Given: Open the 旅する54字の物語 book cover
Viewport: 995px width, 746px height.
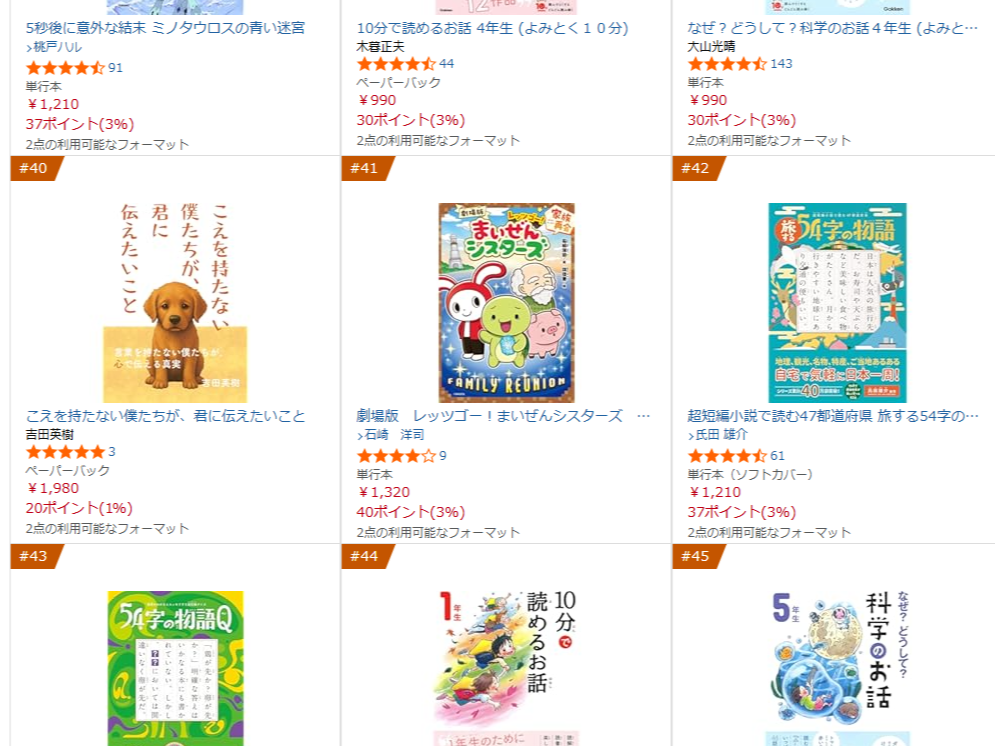Looking at the screenshot, I should [838, 303].
